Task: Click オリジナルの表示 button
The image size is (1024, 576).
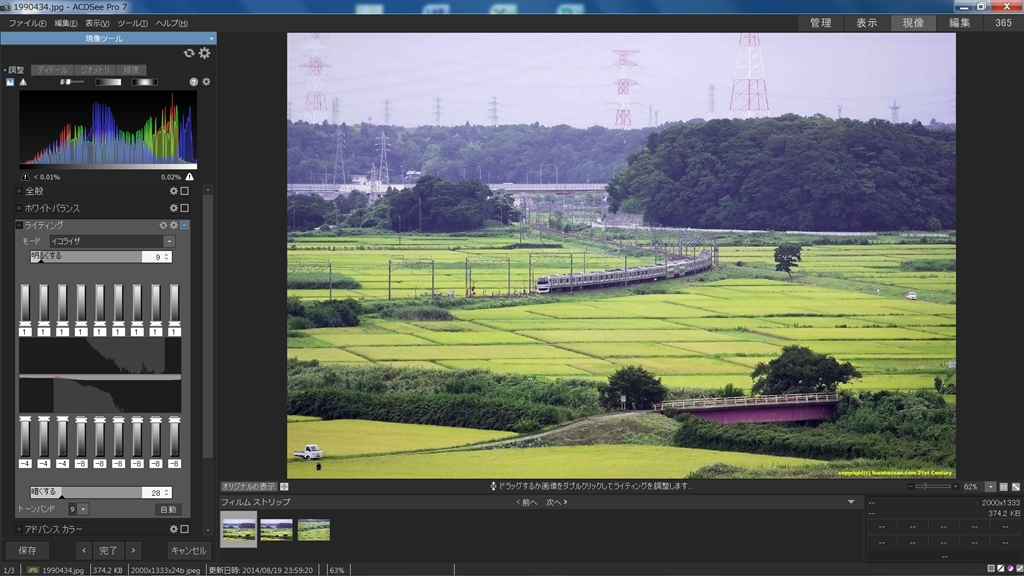Action: (249, 487)
